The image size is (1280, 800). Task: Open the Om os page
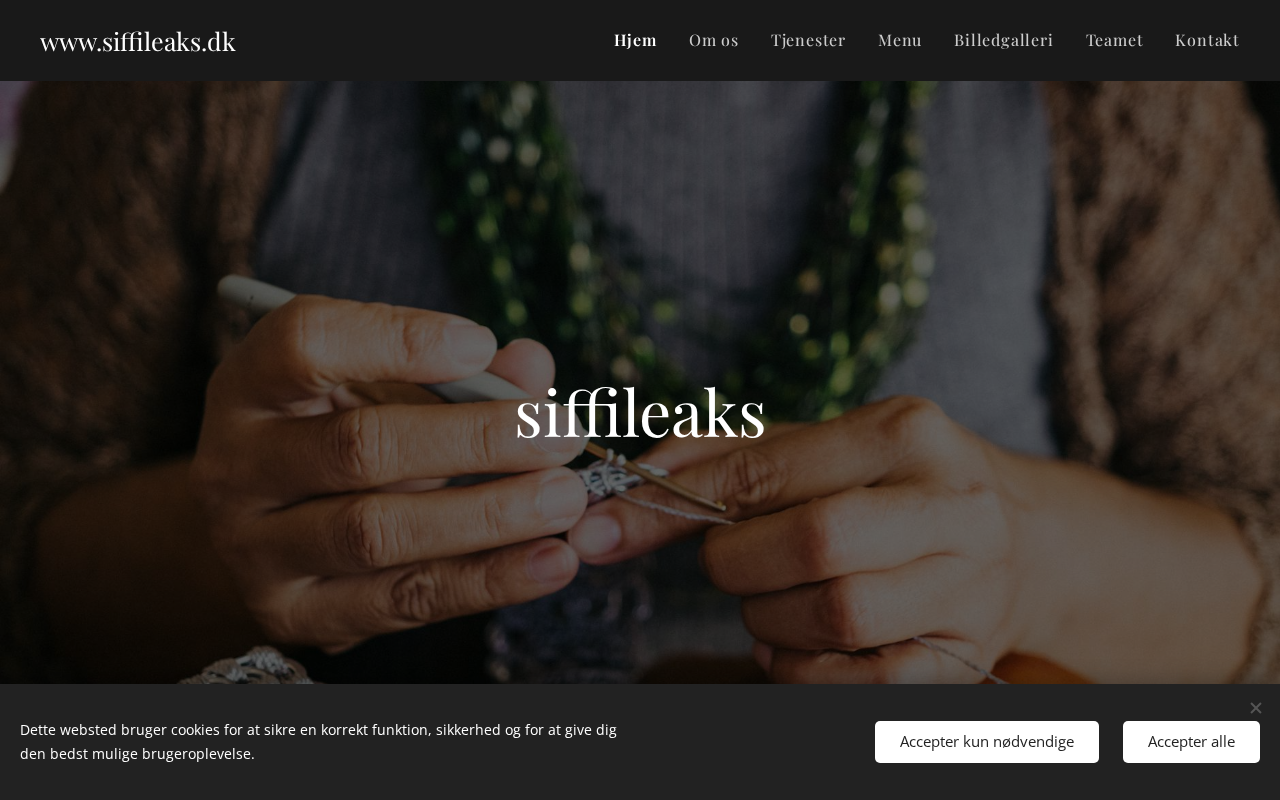[714, 40]
